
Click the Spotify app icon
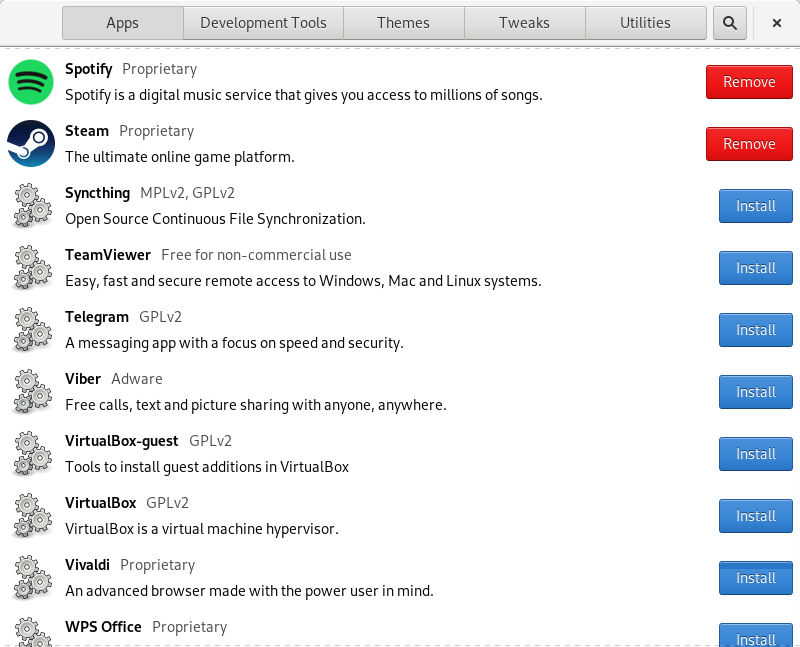(x=31, y=82)
